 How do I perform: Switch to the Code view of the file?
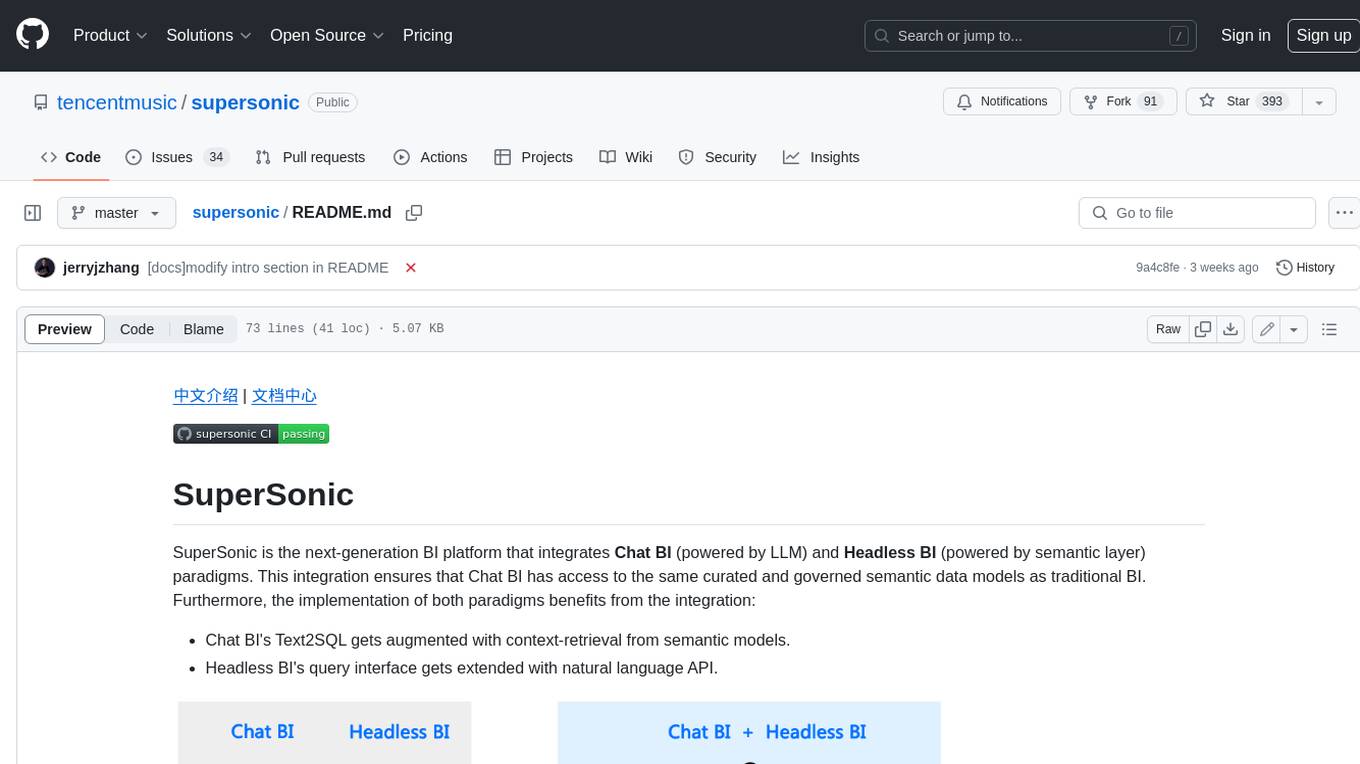137,329
